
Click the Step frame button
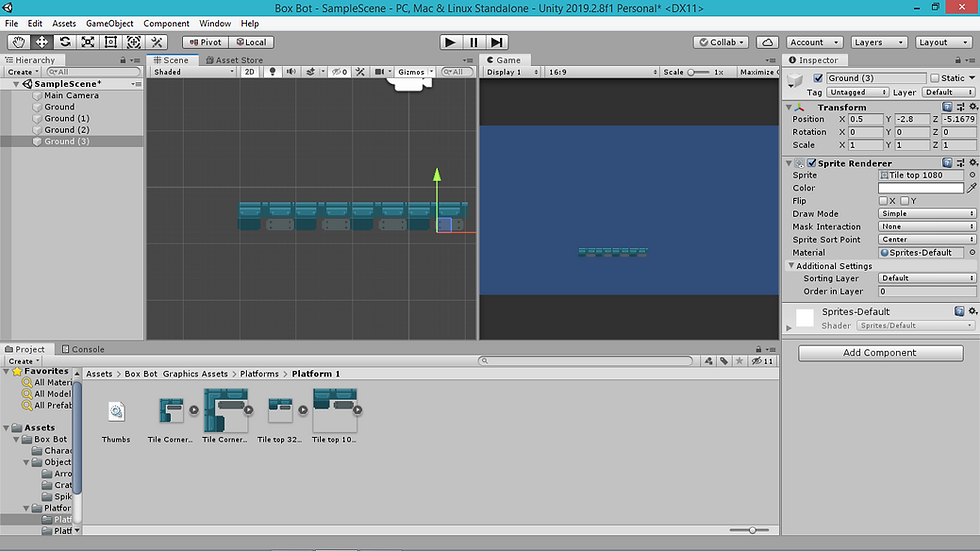(x=497, y=42)
